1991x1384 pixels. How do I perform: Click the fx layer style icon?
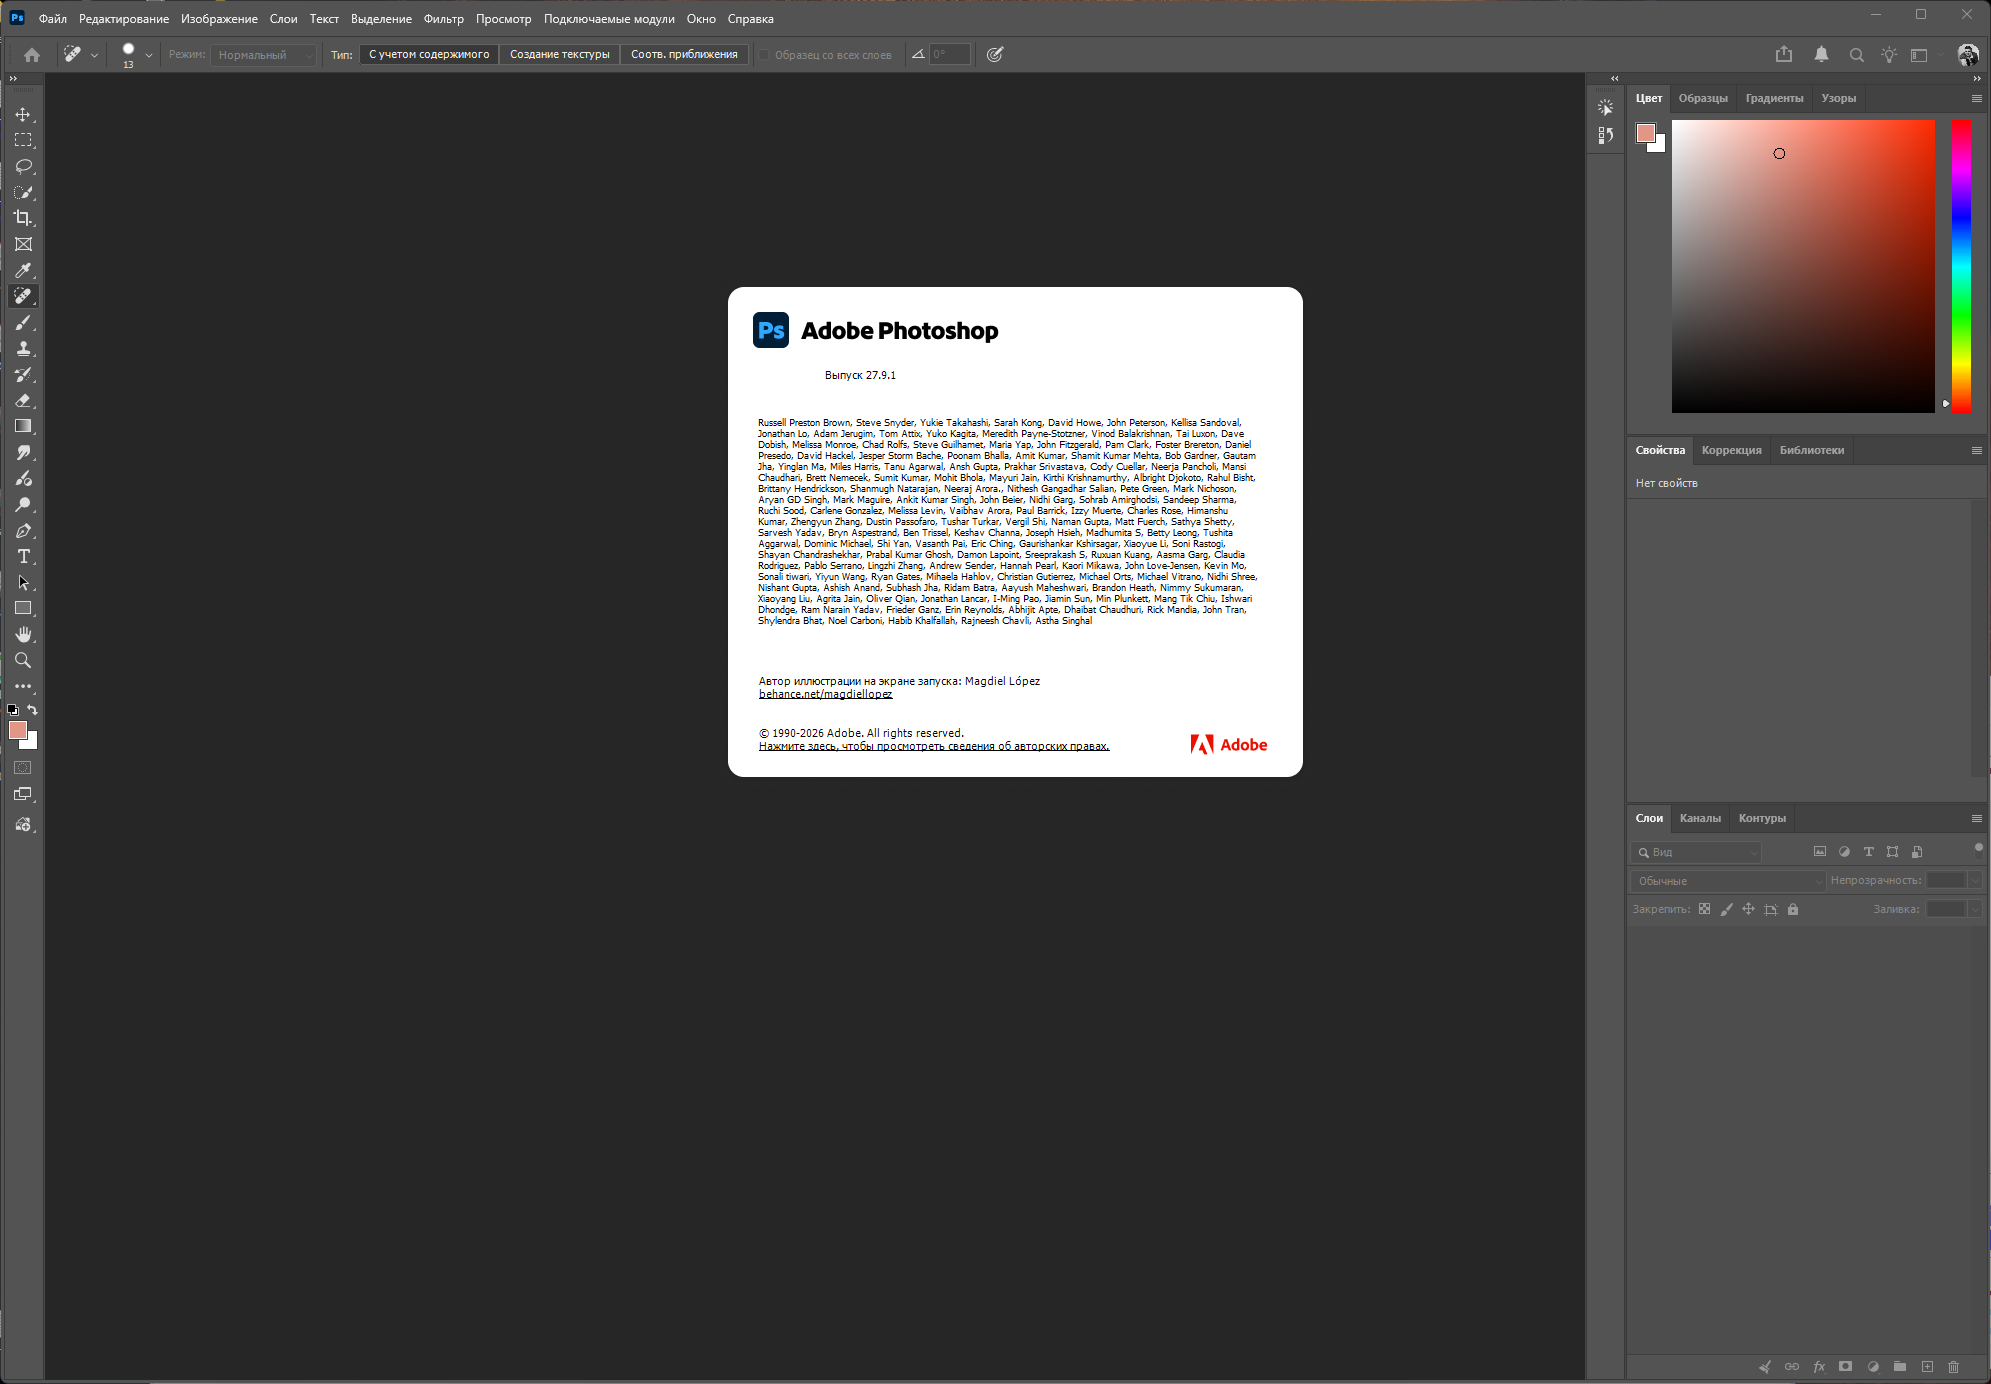coord(1819,1367)
